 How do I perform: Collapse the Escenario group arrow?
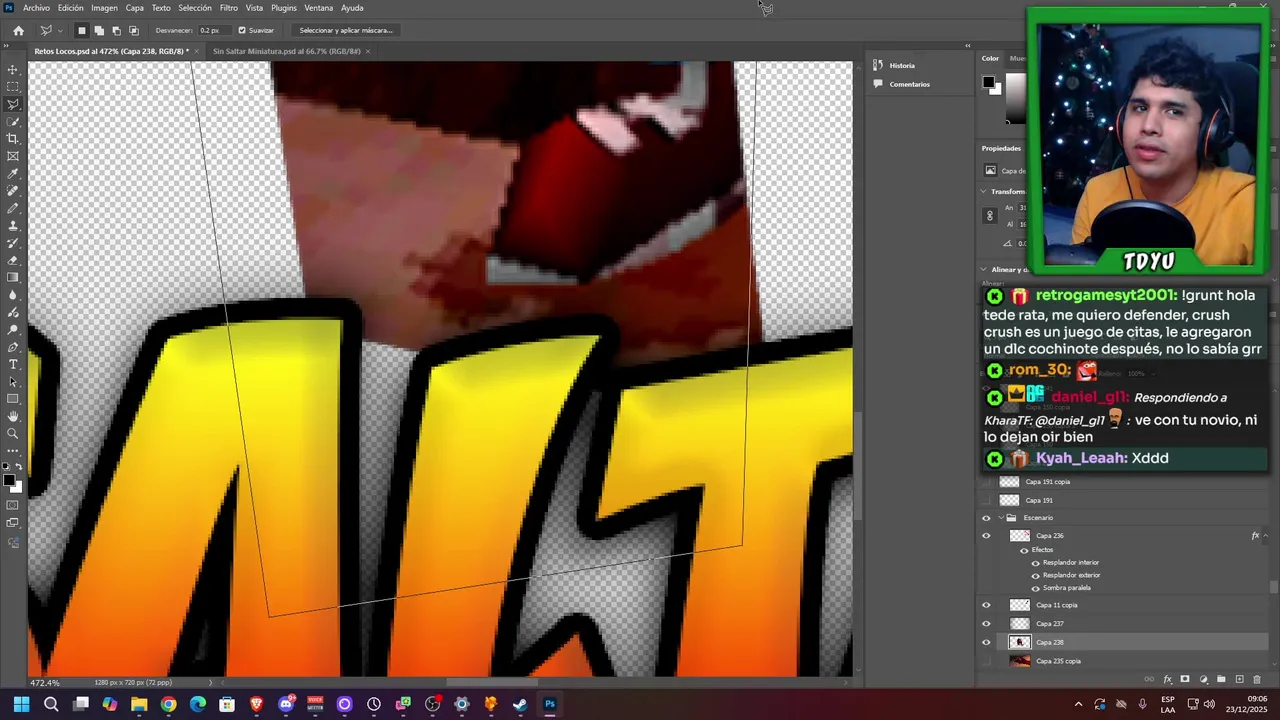tap(1000, 518)
